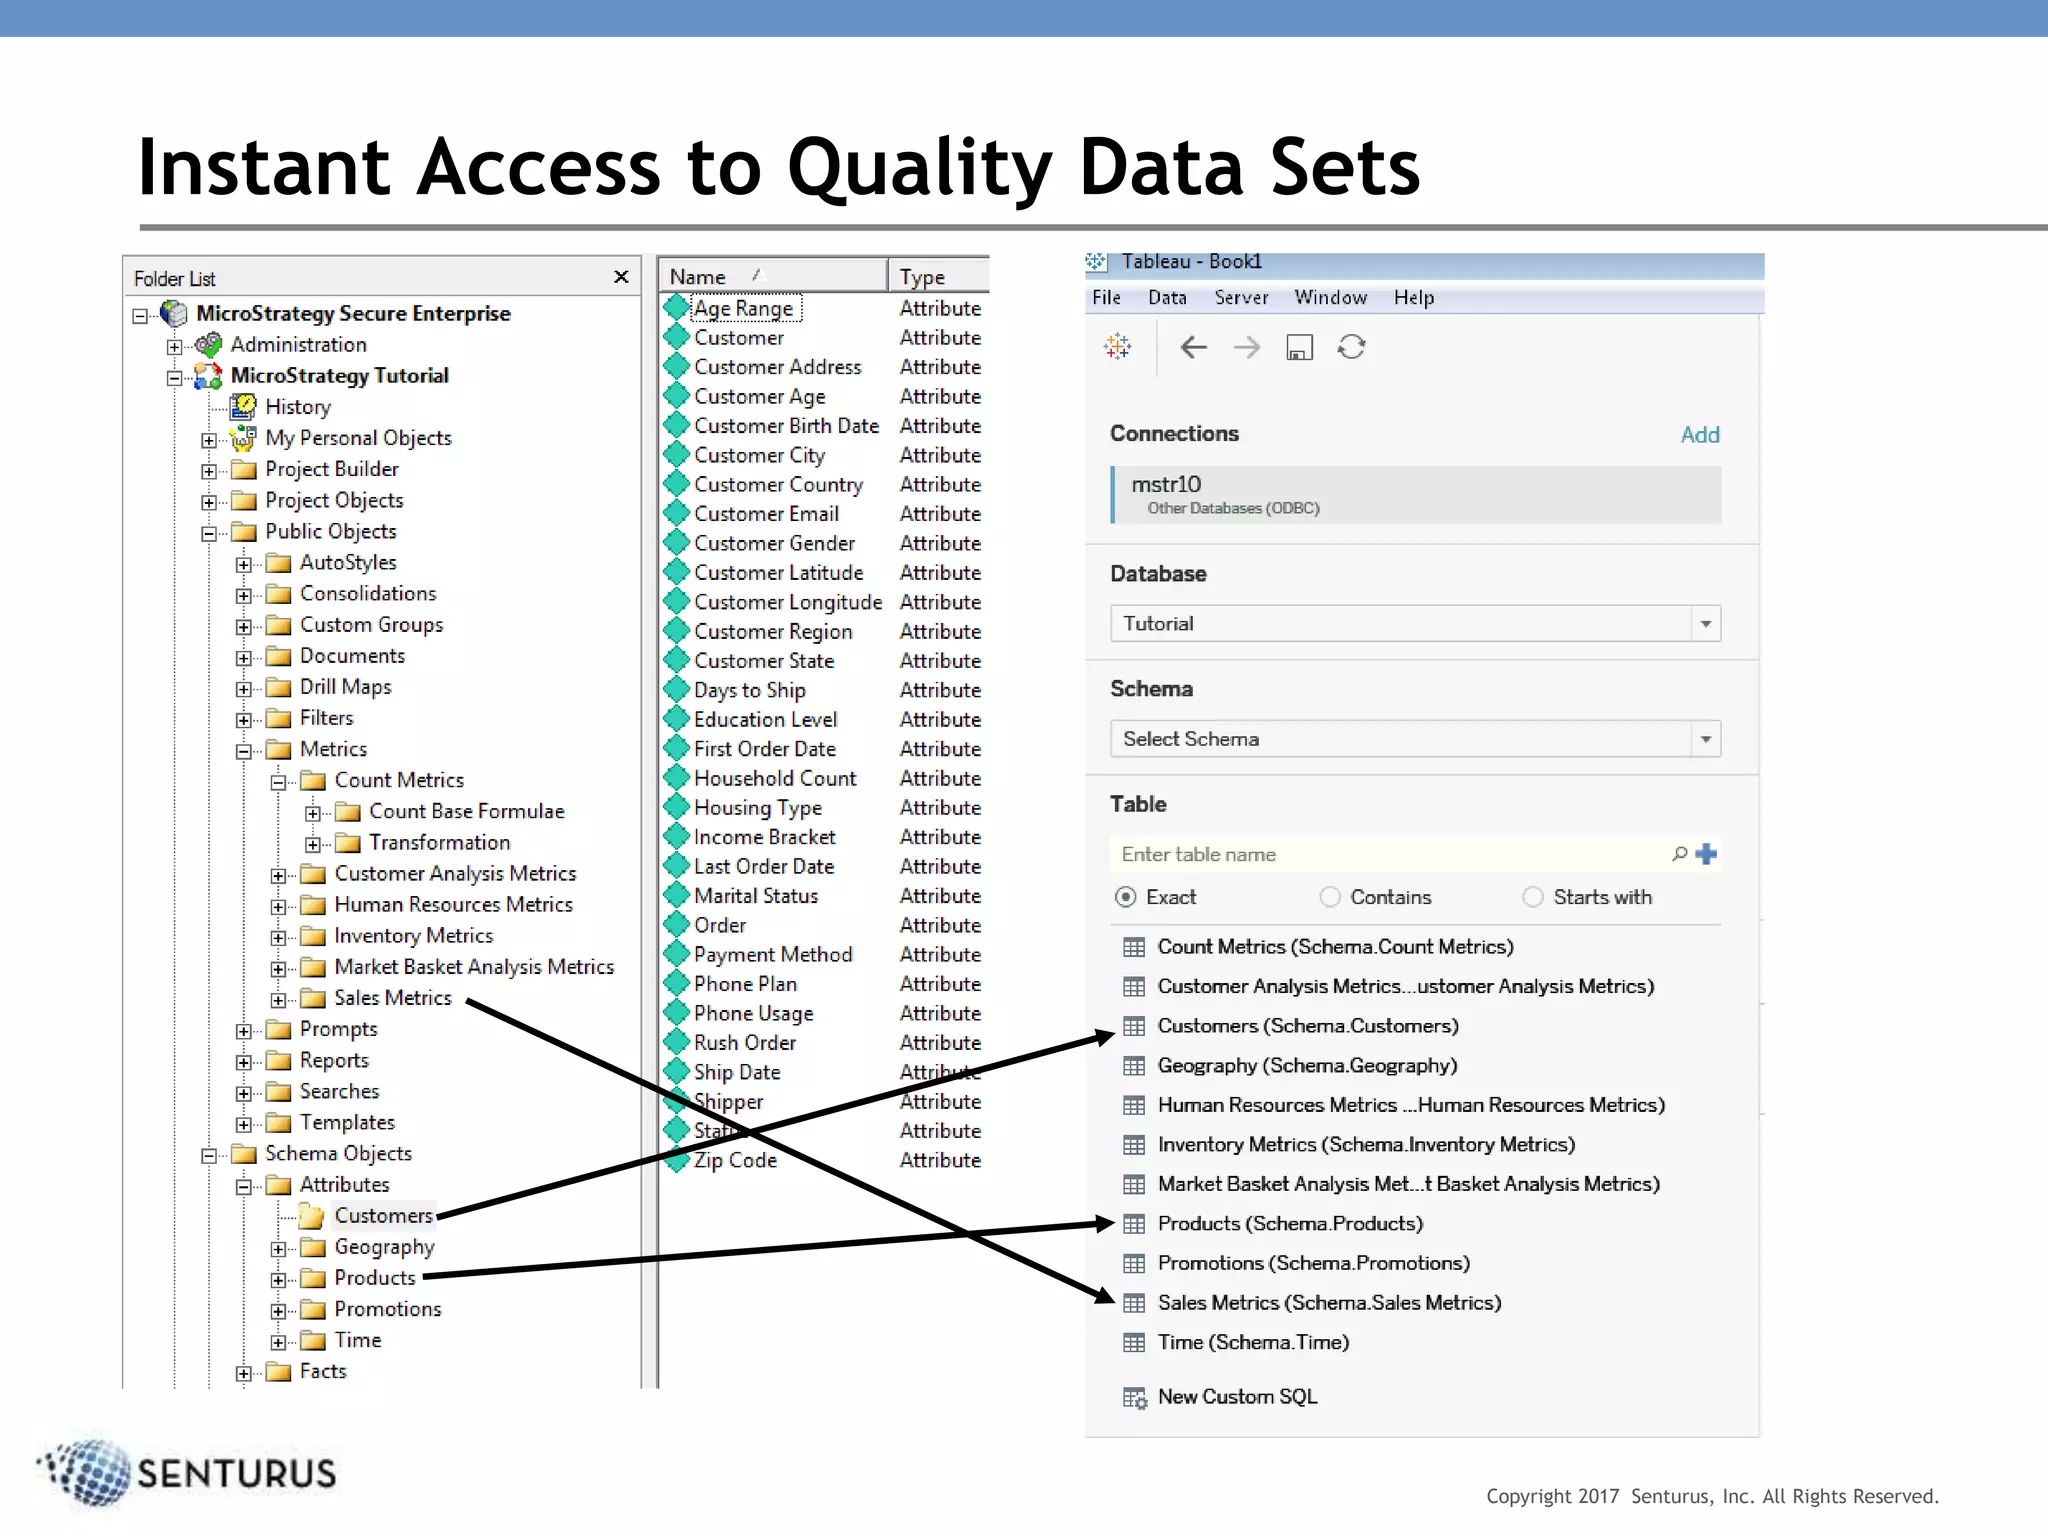2048x1536 pixels.
Task: Select the Reports folder in tree
Action: coord(334,1060)
